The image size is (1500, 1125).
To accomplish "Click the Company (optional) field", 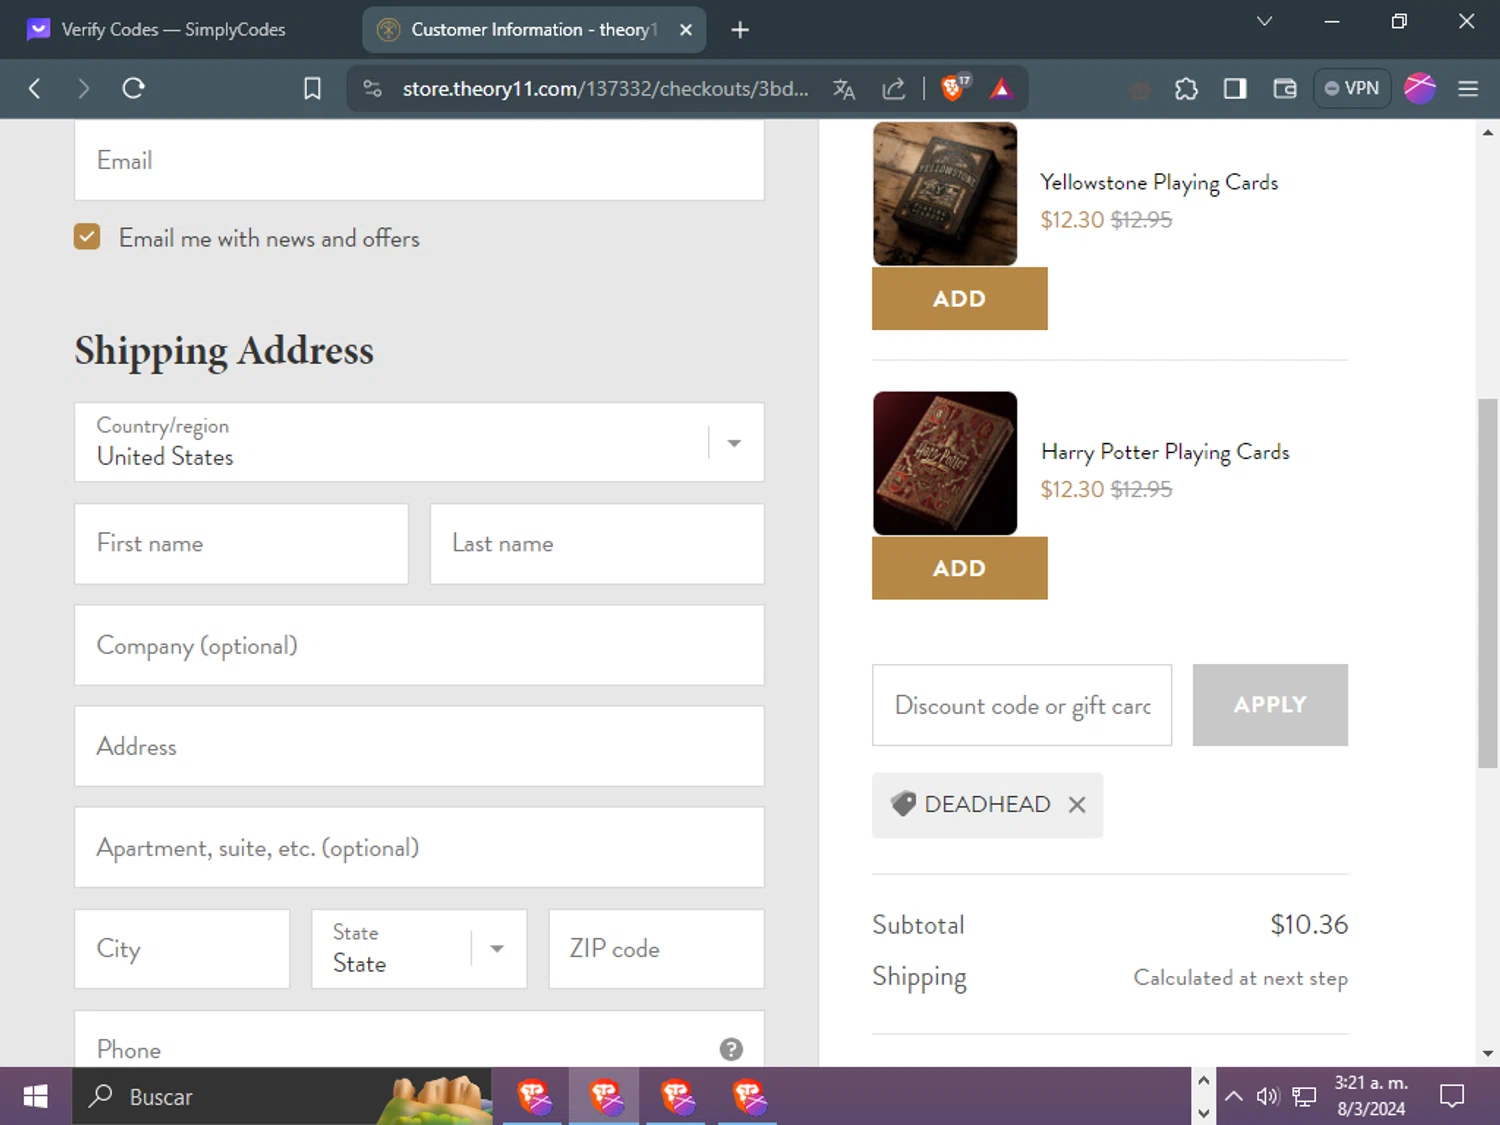I will [x=419, y=645].
